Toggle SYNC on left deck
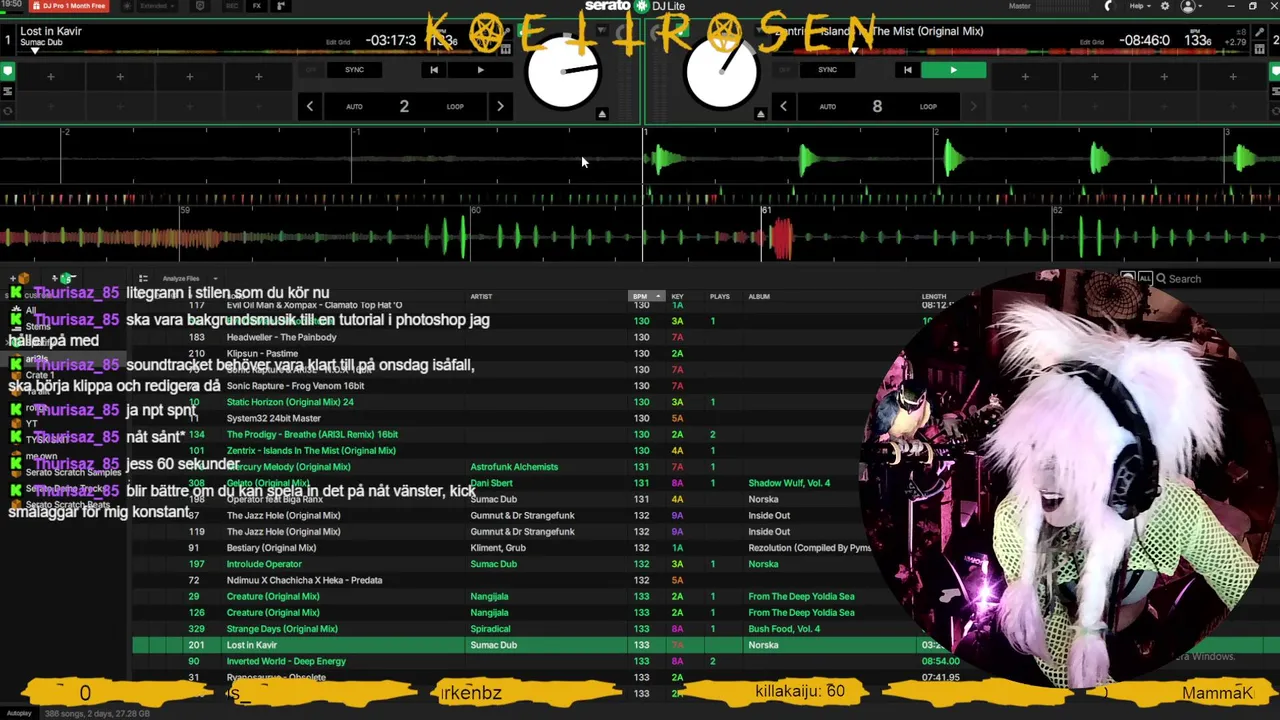 (x=354, y=70)
